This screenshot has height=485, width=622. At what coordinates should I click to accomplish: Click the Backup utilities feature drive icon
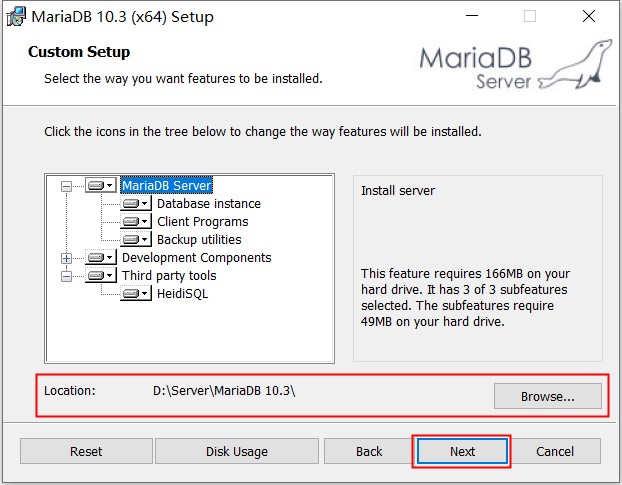136,240
